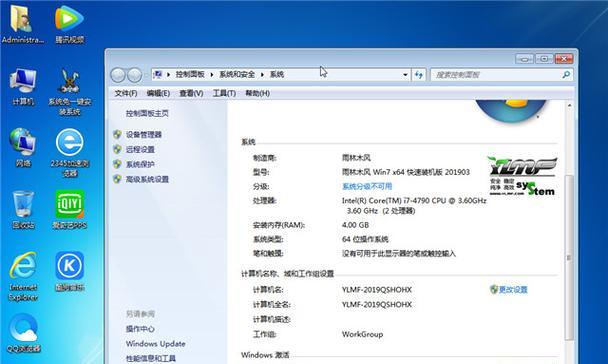This screenshot has height=364, width=608.
Task: Open Windows Update link in sidebar
Action: (x=155, y=343)
